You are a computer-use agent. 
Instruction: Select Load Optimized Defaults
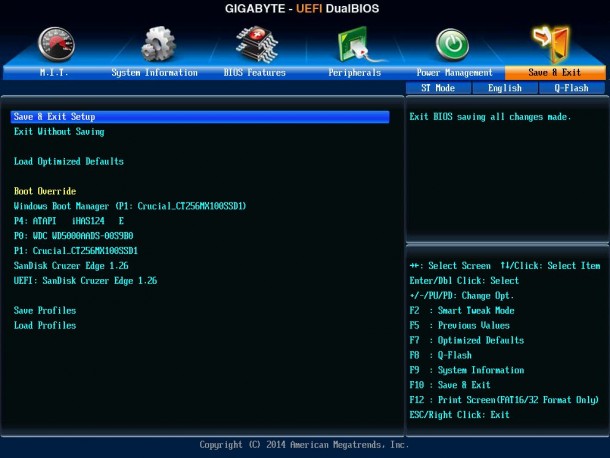[x=68, y=161]
